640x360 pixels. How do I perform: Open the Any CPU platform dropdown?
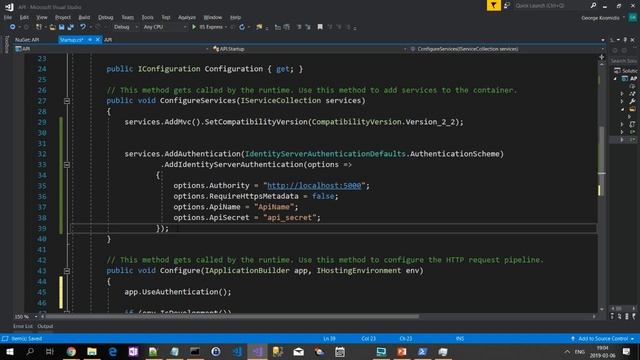tap(165, 27)
